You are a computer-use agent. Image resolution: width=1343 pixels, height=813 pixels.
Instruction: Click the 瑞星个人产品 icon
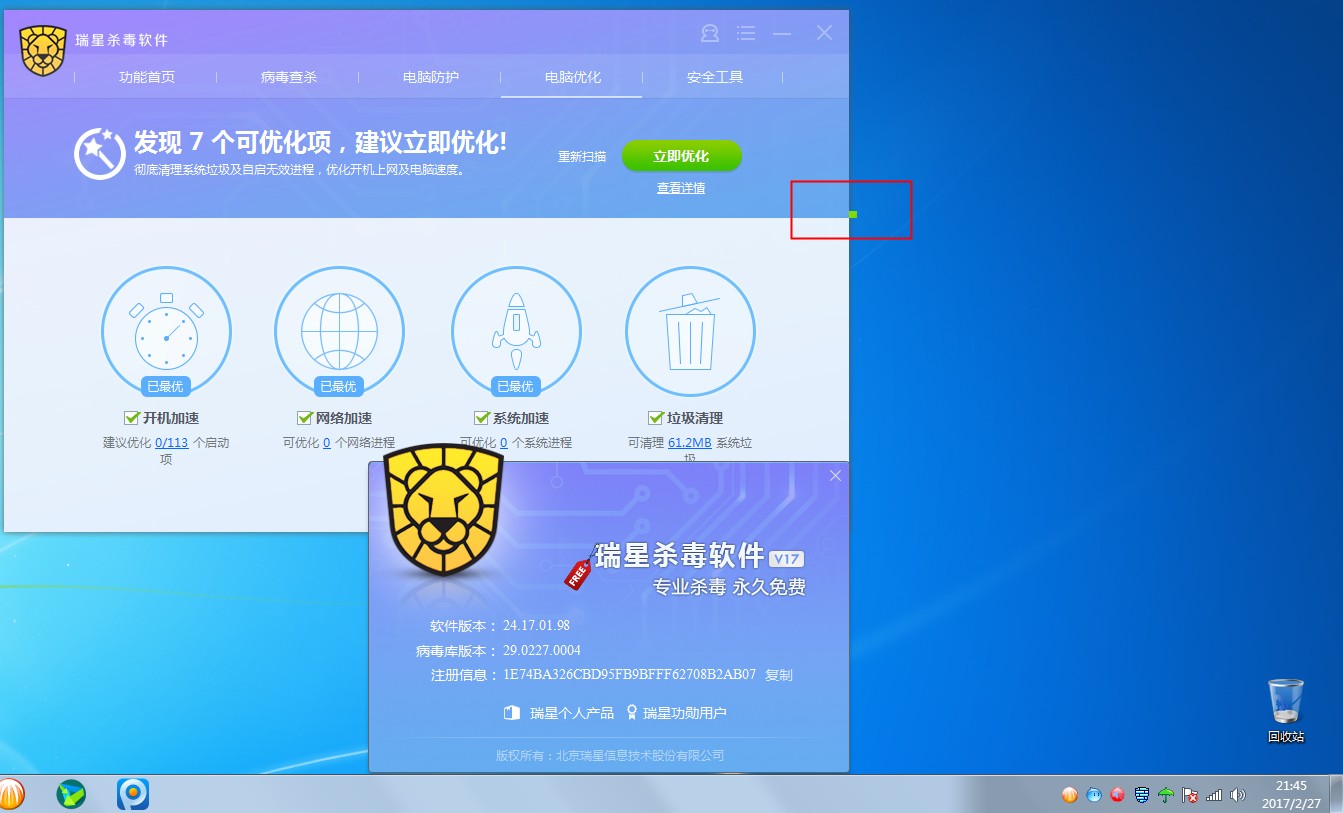(511, 713)
